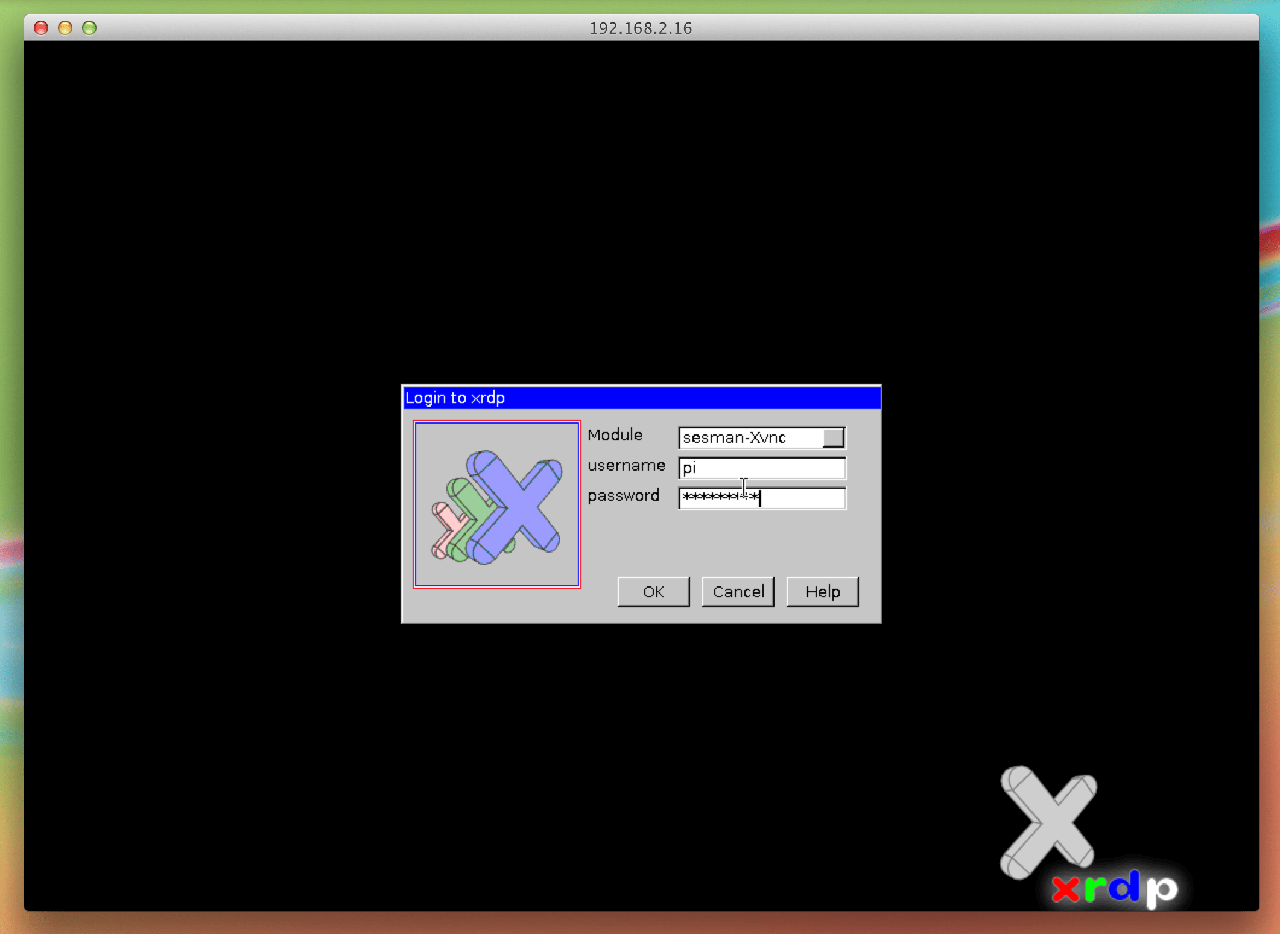Click the green letter r in the xrdp wordmark

[x=1095, y=887]
